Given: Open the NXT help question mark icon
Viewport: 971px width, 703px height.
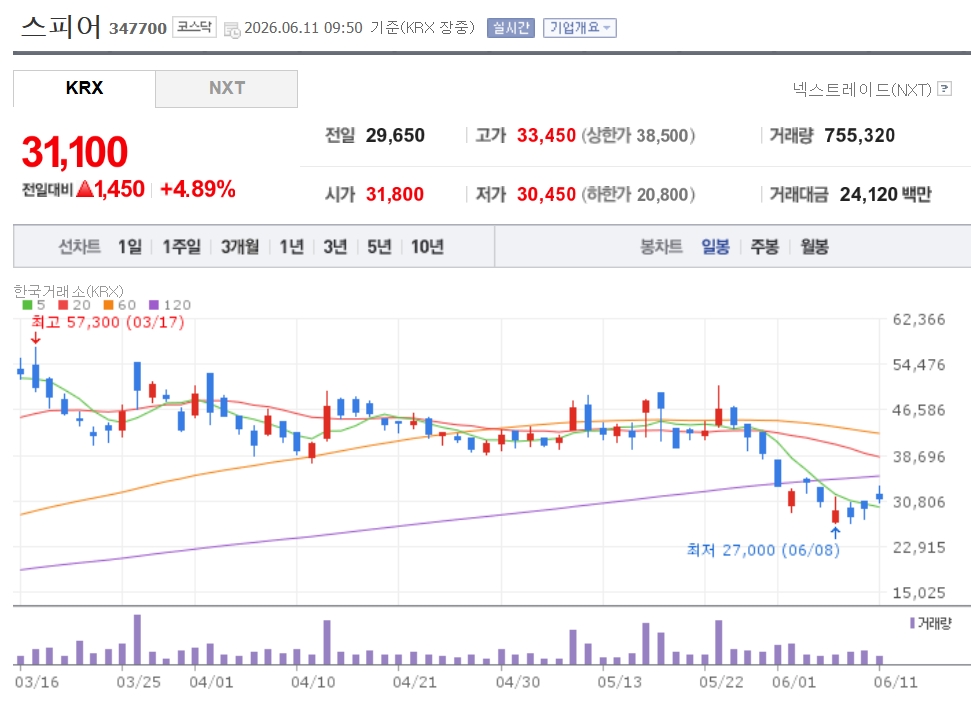Looking at the screenshot, I should (x=944, y=89).
